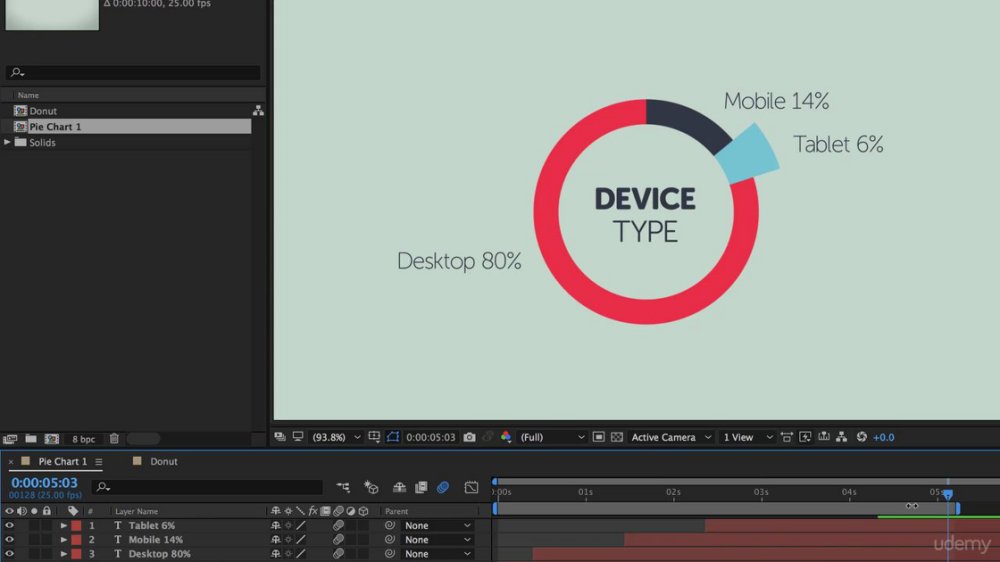This screenshot has width=1000, height=562.
Task: Create new folder in project panel
Action: click(x=31, y=439)
